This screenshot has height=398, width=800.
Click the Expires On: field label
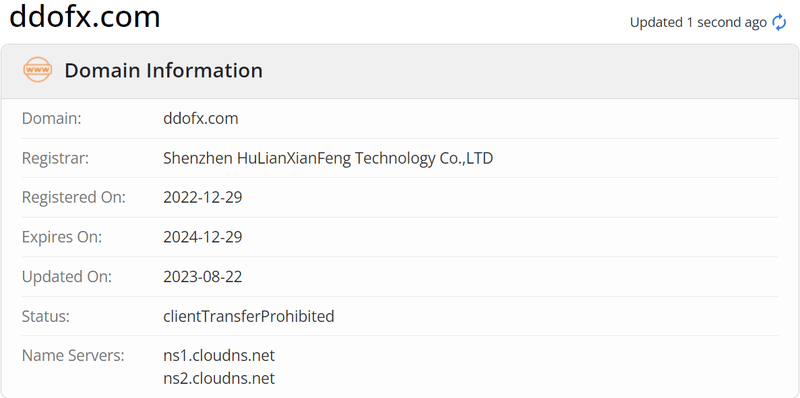(x=62, y=237)
